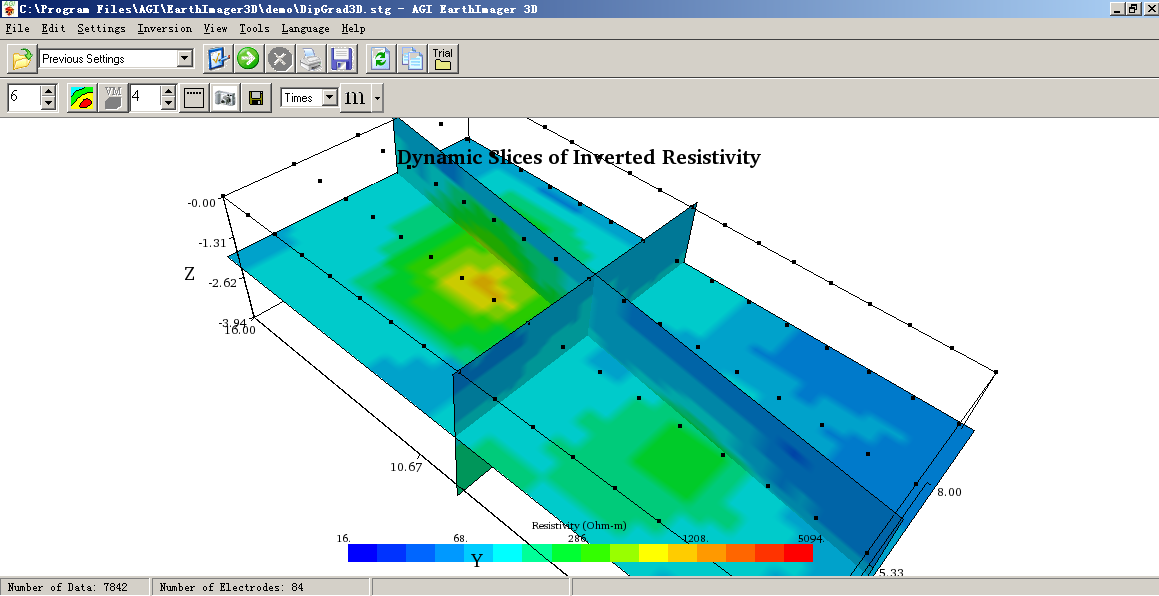Image resolution: width=1159 pixels, height=596 pixels.
Task: Decrease the value 4 with down arrow
Action: (x=169, y=104)
